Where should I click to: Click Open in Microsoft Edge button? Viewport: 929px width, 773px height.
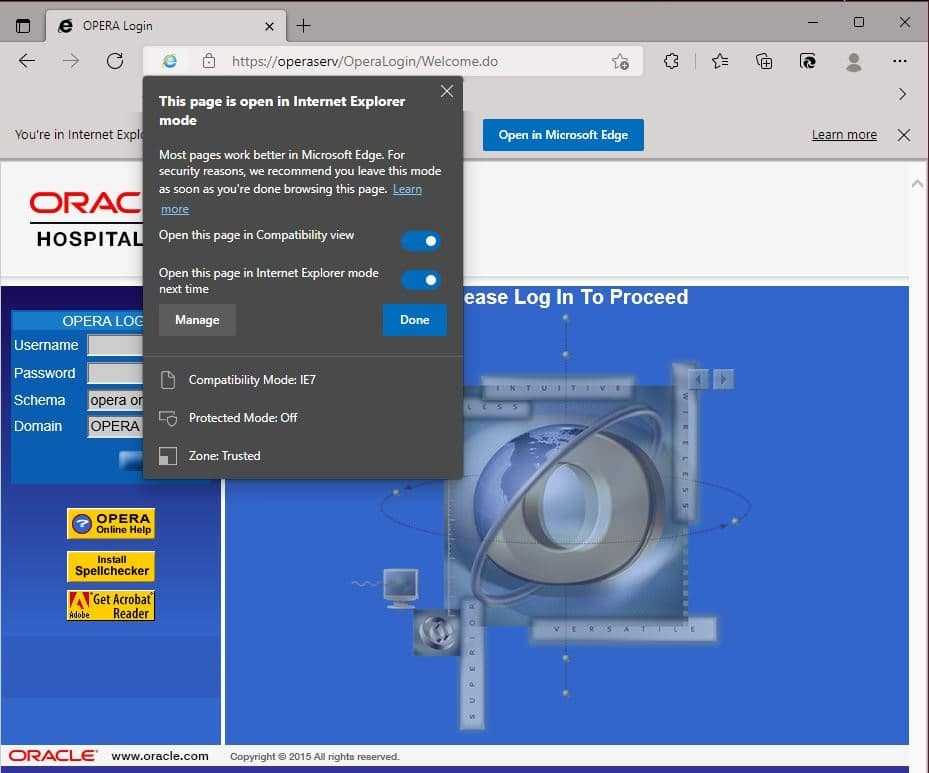(x=563, y=135)
